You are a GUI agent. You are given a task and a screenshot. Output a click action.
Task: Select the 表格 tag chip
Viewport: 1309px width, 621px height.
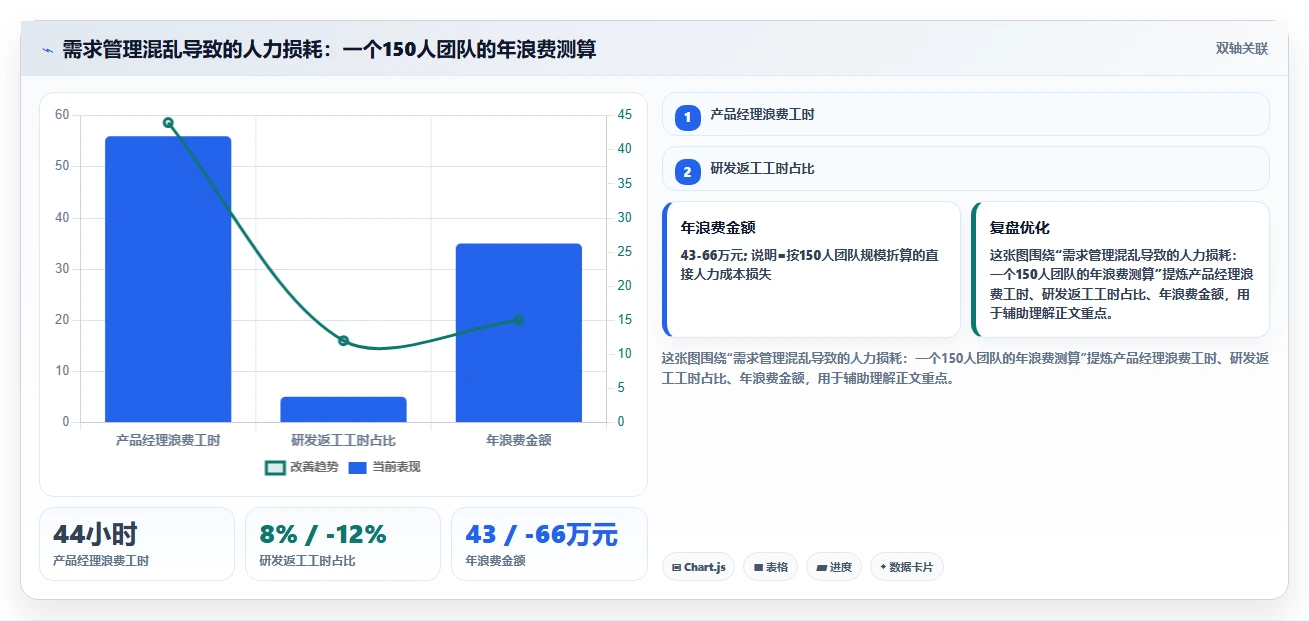(770, 567)
